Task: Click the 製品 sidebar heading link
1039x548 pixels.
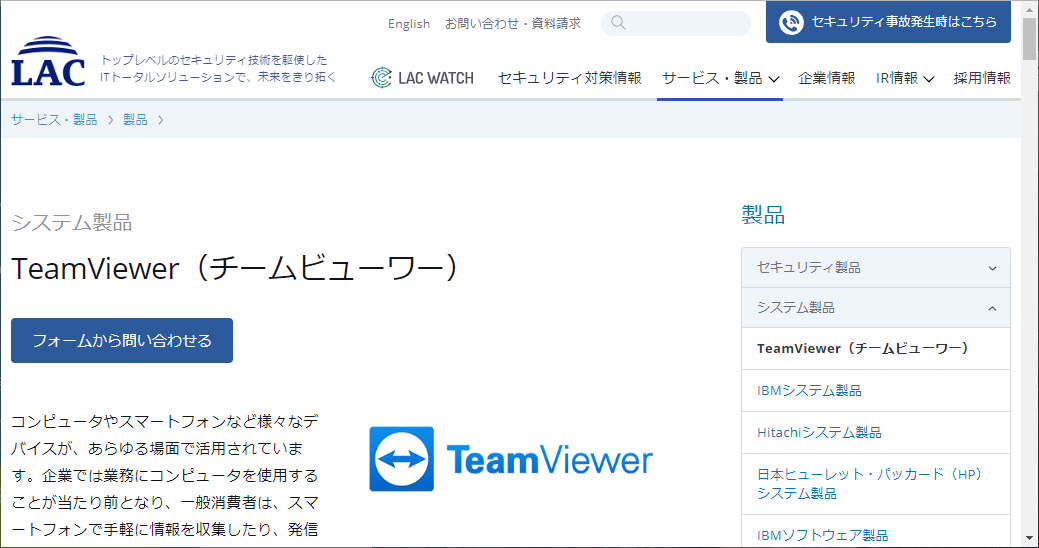Action: point(763,215)
